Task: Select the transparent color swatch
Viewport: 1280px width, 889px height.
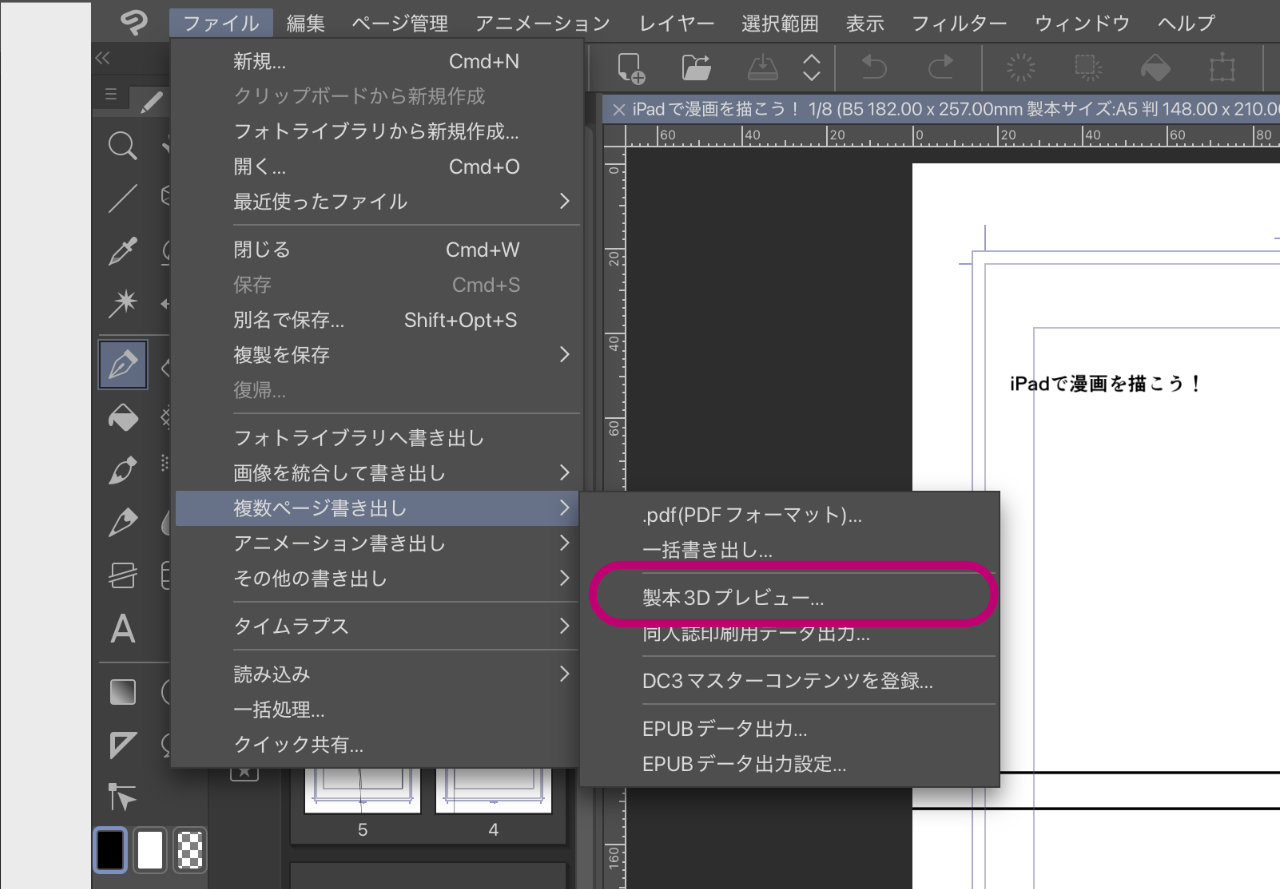Action: click(189, 850)
